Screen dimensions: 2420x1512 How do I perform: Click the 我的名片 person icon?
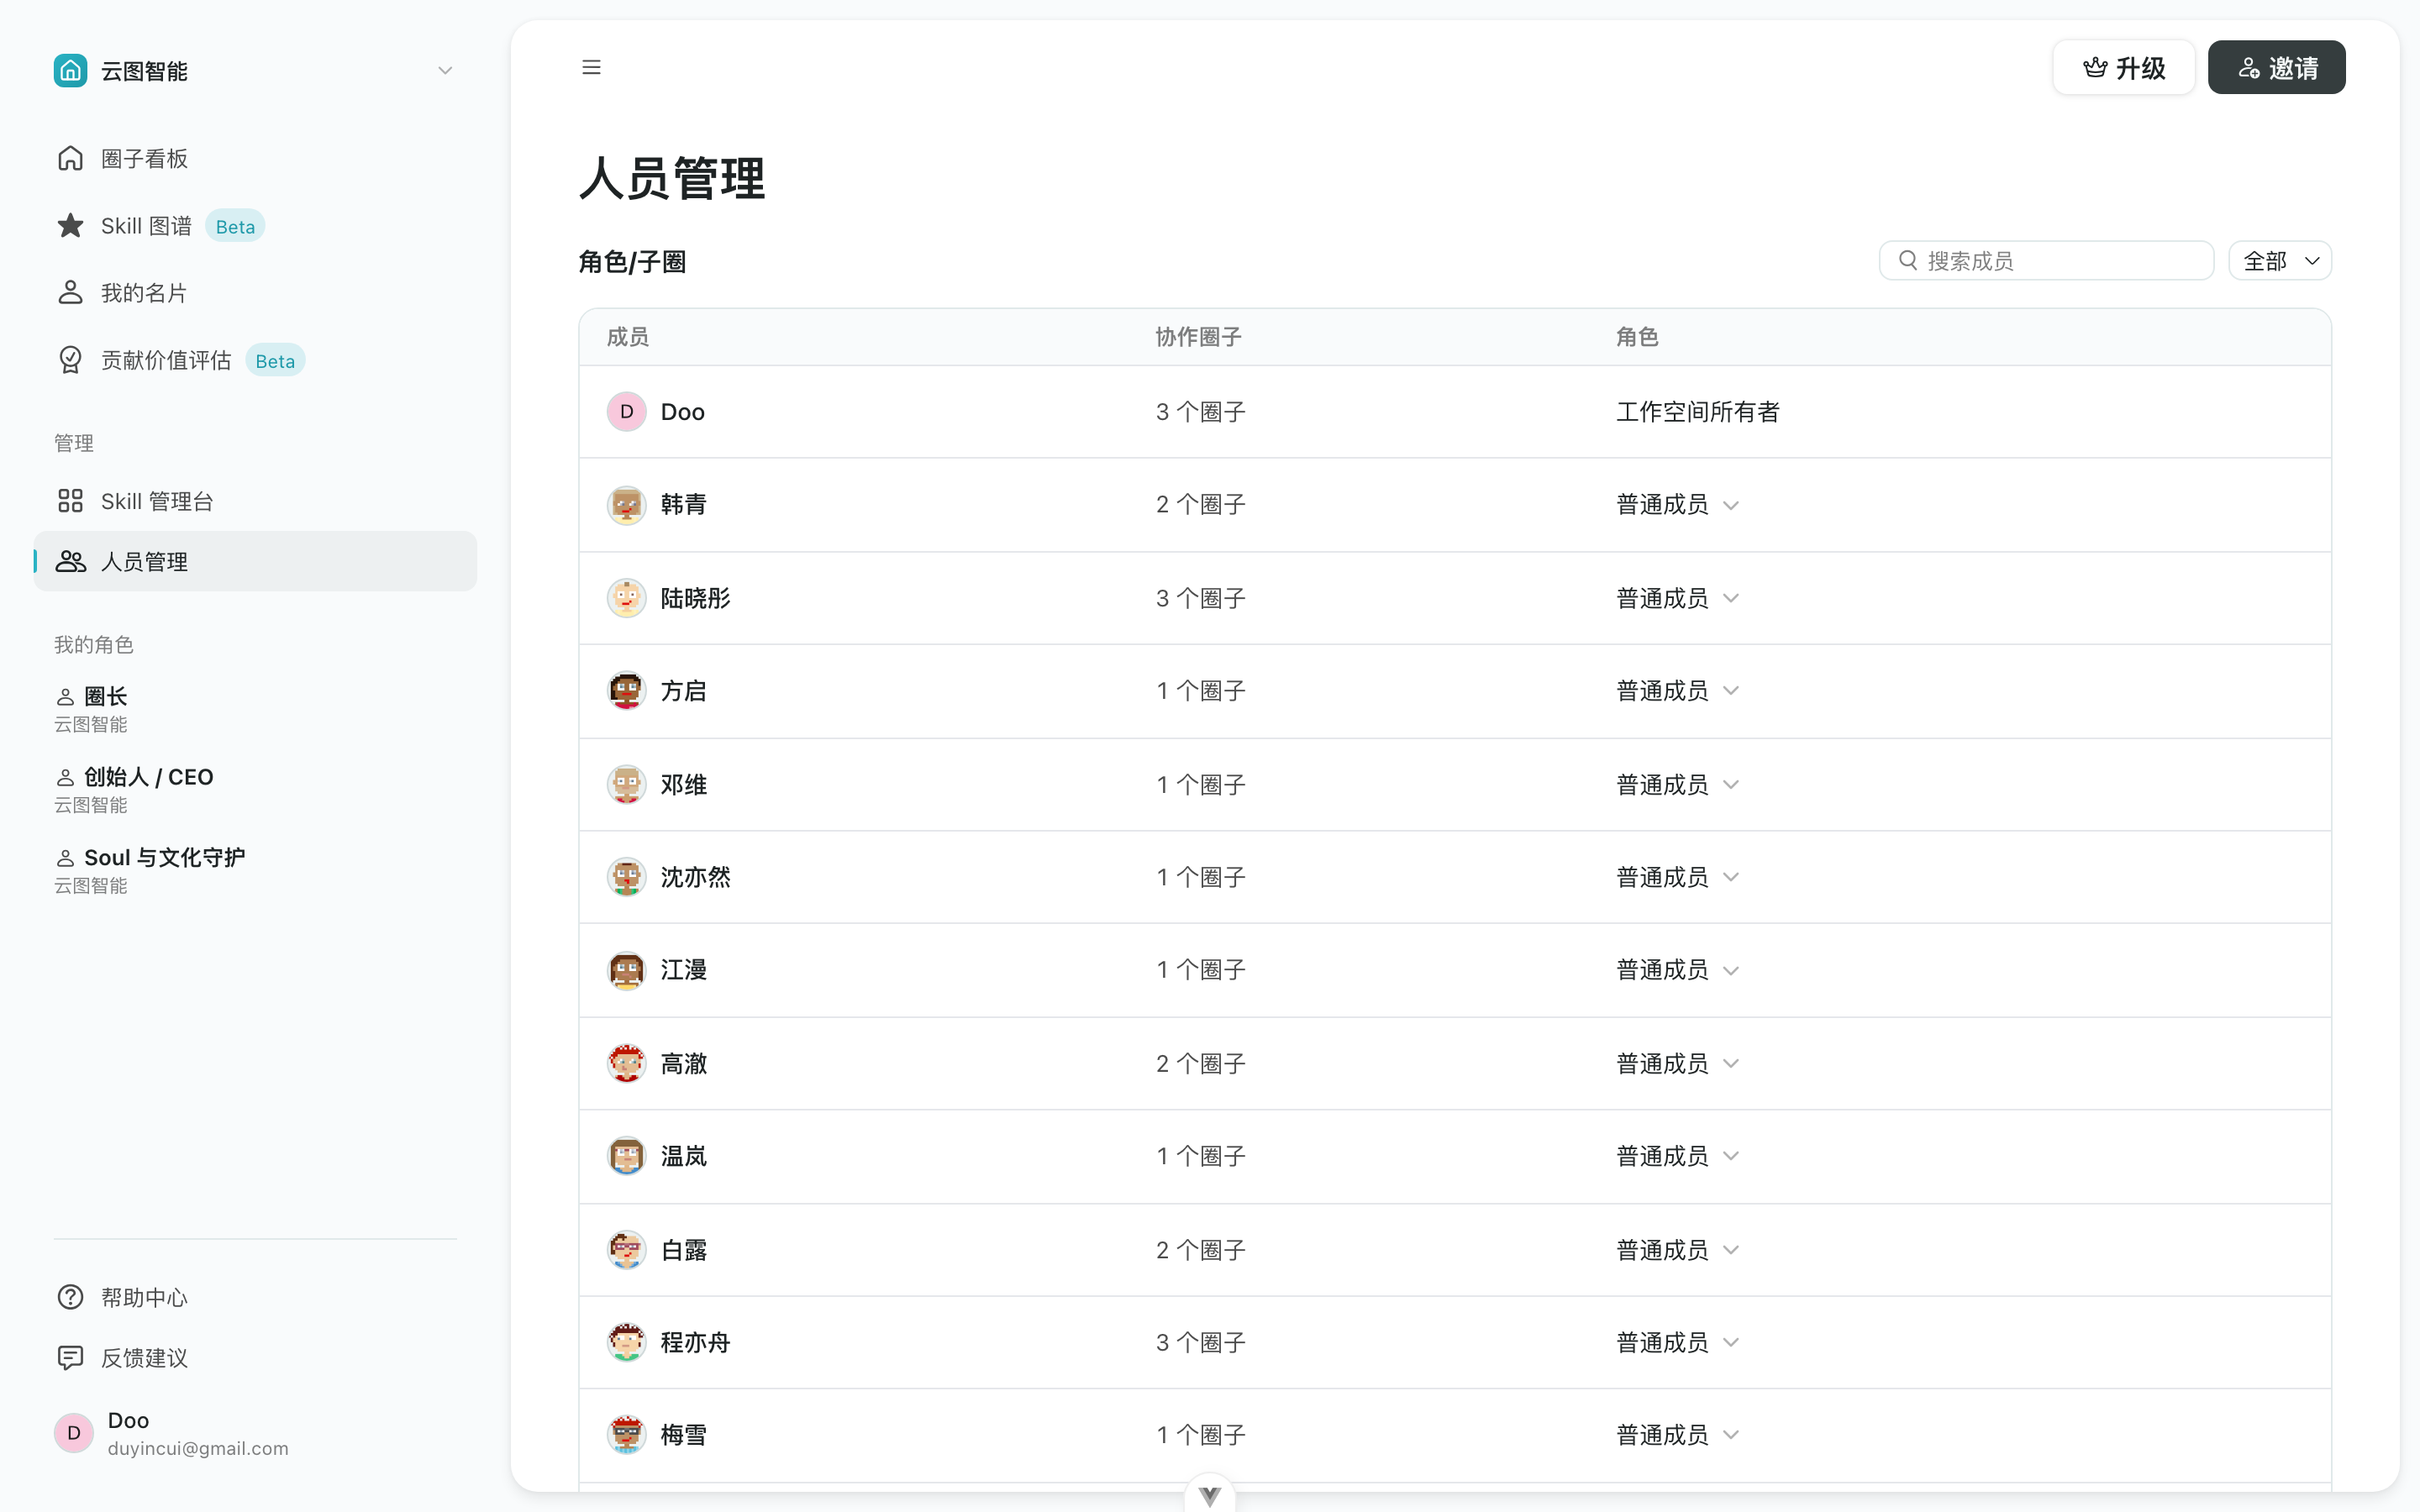pos(70,293)
